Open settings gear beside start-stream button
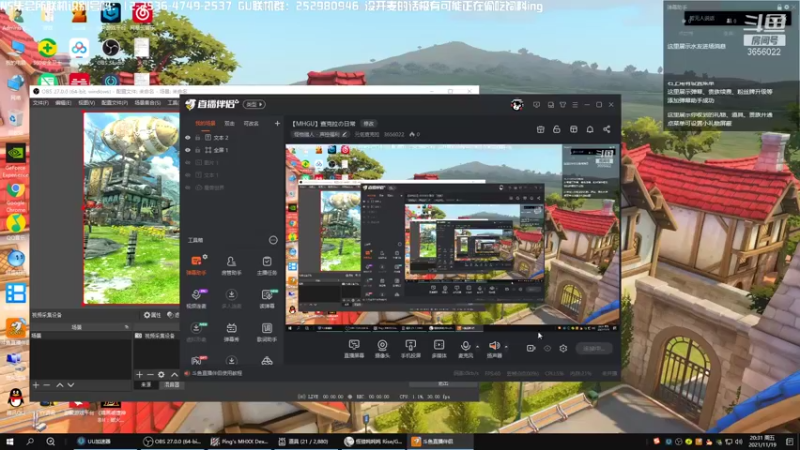Screen dimensions: 800x450 (x=563, y=348)
